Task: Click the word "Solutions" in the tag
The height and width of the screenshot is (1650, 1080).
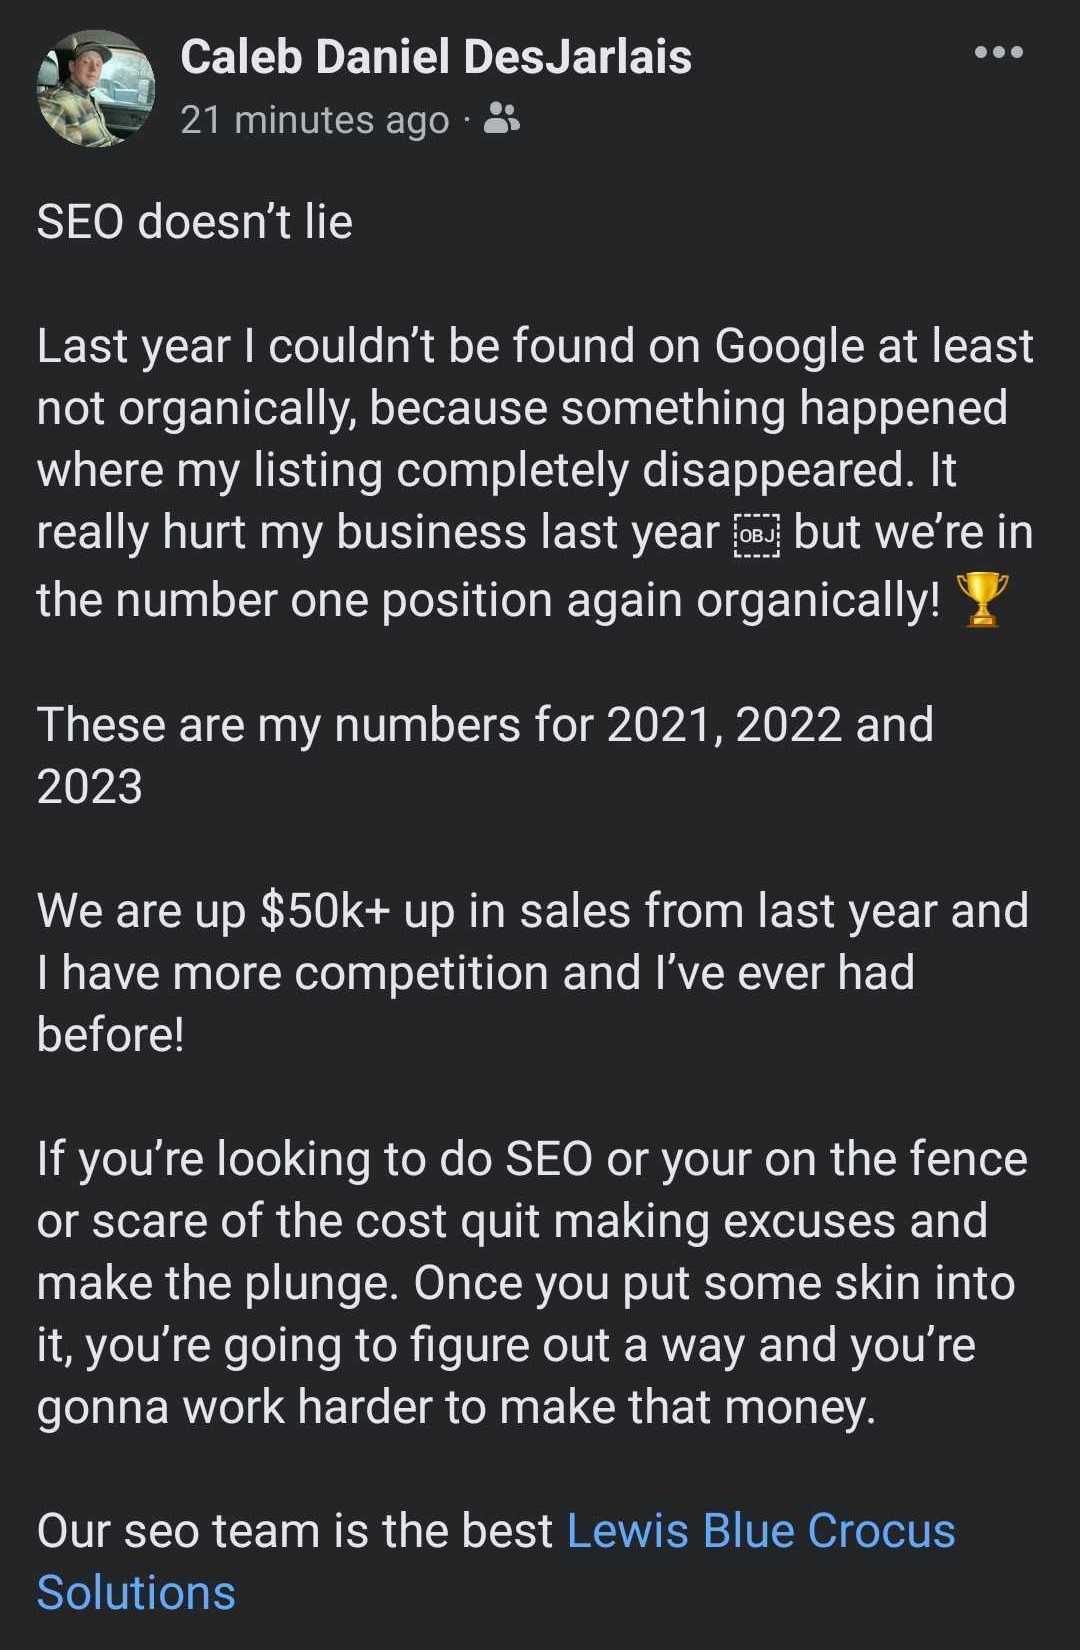Action: pos(136,1592)
